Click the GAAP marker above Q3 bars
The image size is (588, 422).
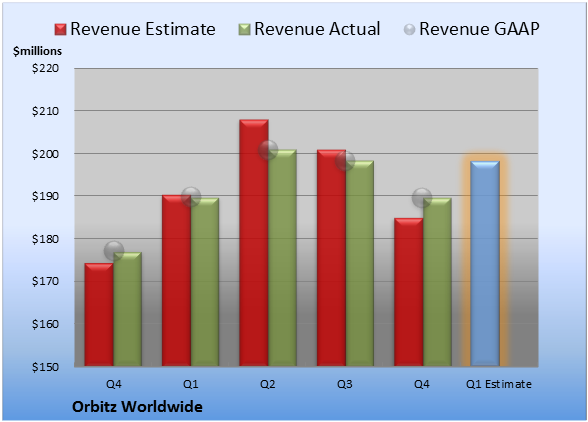pyautogui.click(x=345, y=161)
